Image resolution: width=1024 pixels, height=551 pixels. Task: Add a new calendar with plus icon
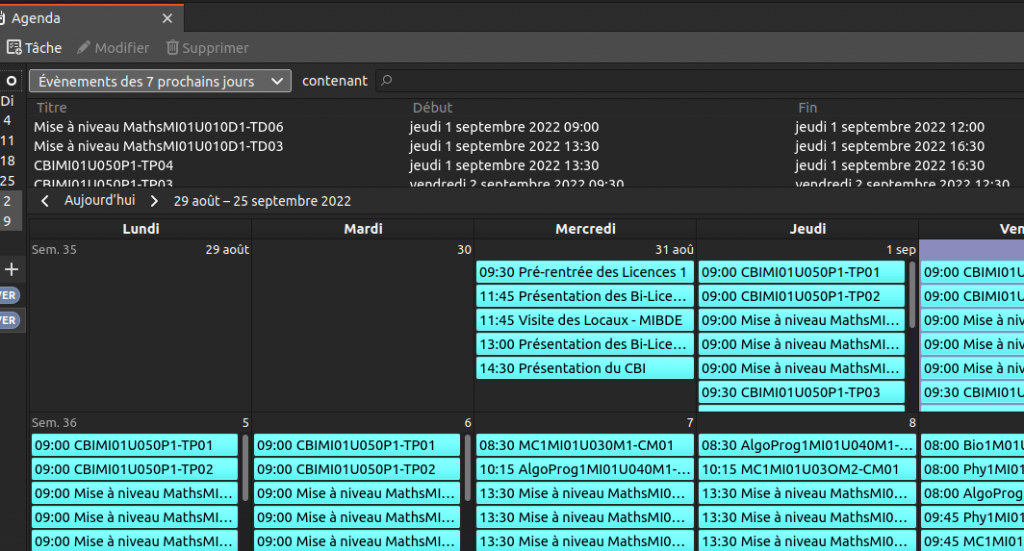(x=12, y=269)
